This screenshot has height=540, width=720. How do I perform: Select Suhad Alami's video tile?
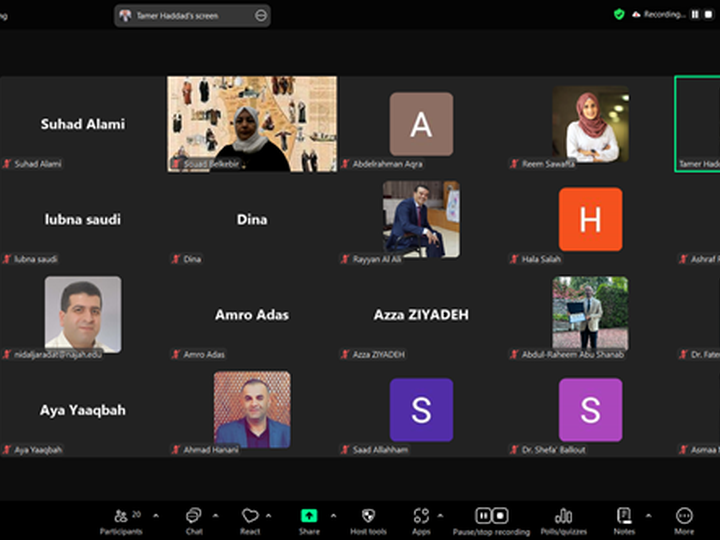click(x=83, y=124)
